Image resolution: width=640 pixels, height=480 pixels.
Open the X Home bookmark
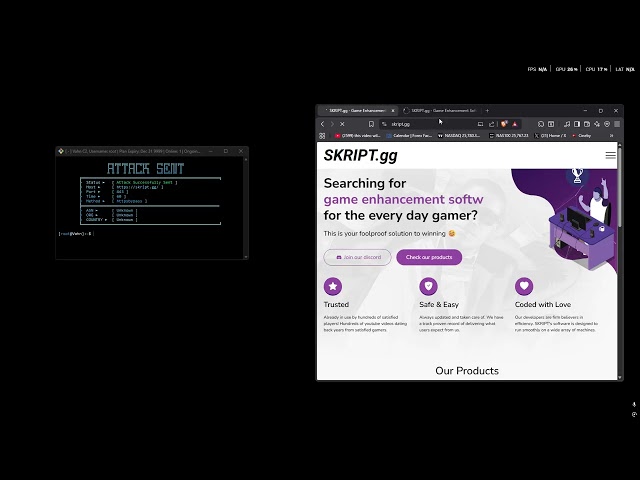[550, 136]
